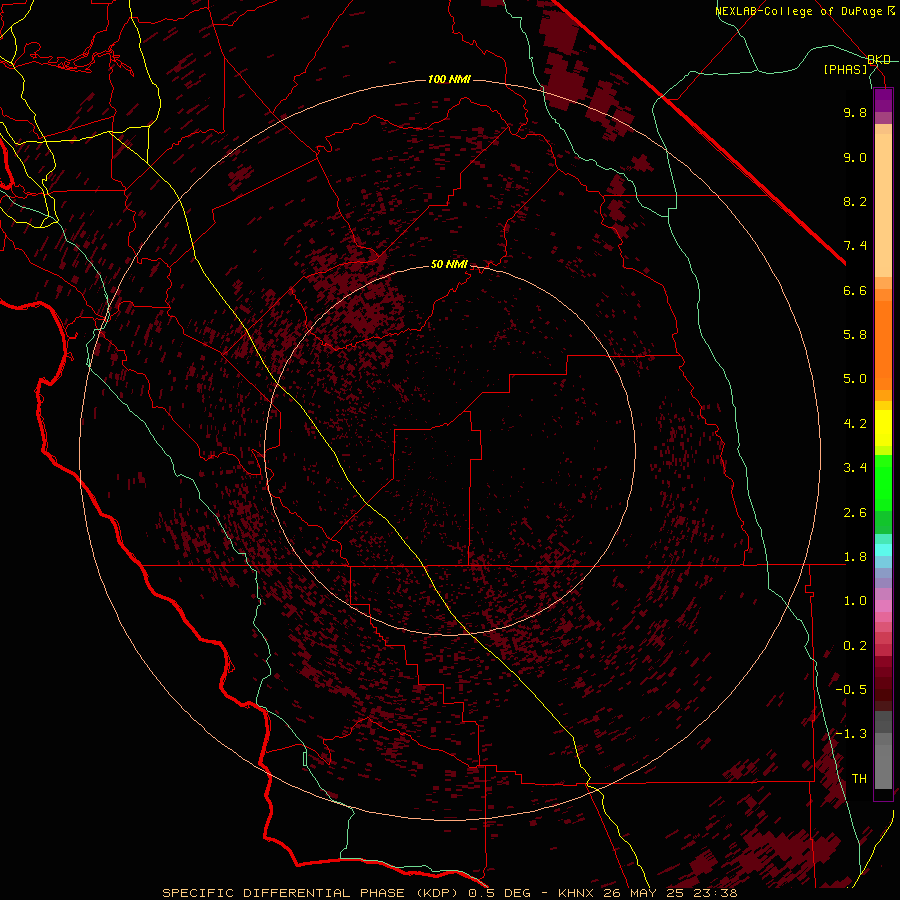Click the 50 NMI range ring label
Image resolution: width=900 pixels, height=900 pixels.
pos(449,265)
